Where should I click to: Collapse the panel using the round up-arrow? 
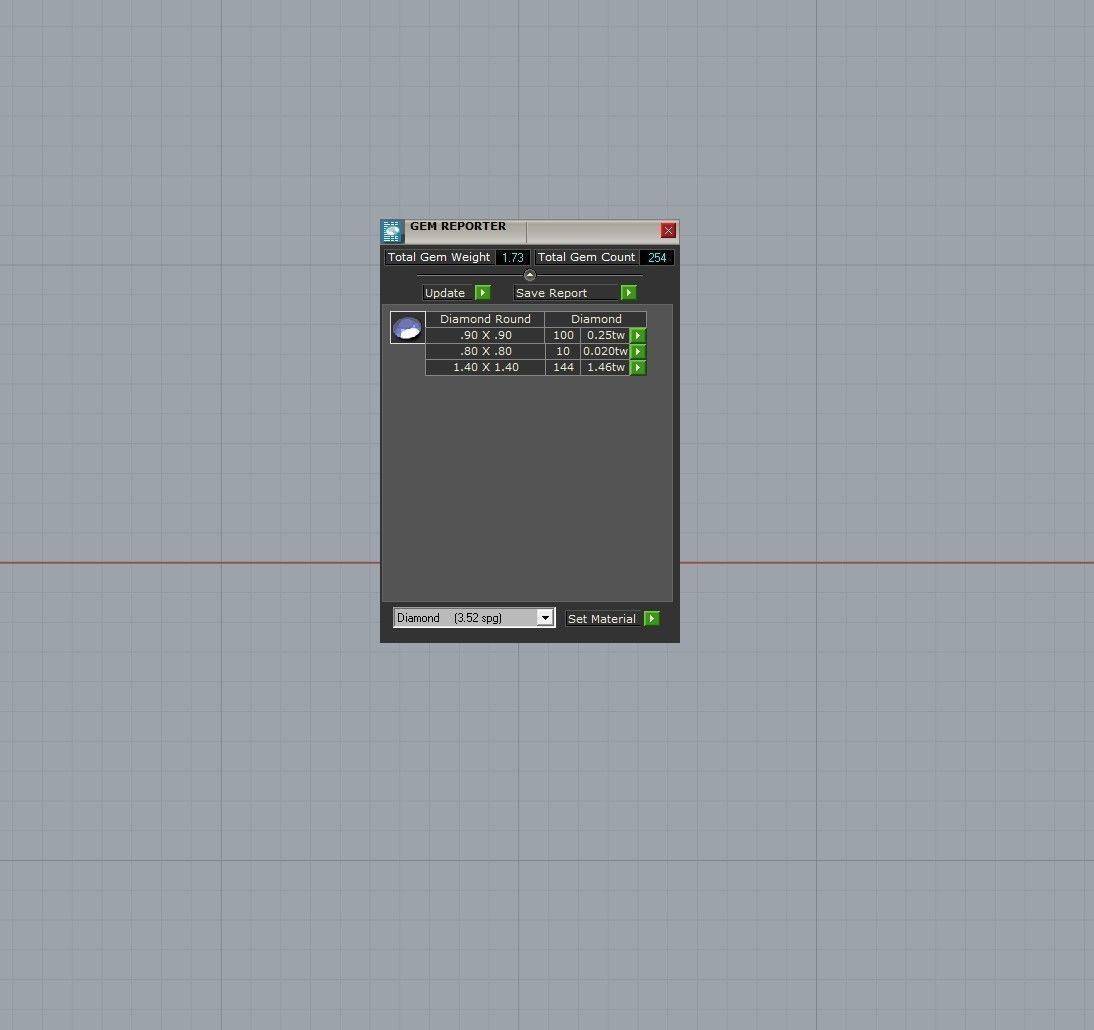(x=530, y=275)
